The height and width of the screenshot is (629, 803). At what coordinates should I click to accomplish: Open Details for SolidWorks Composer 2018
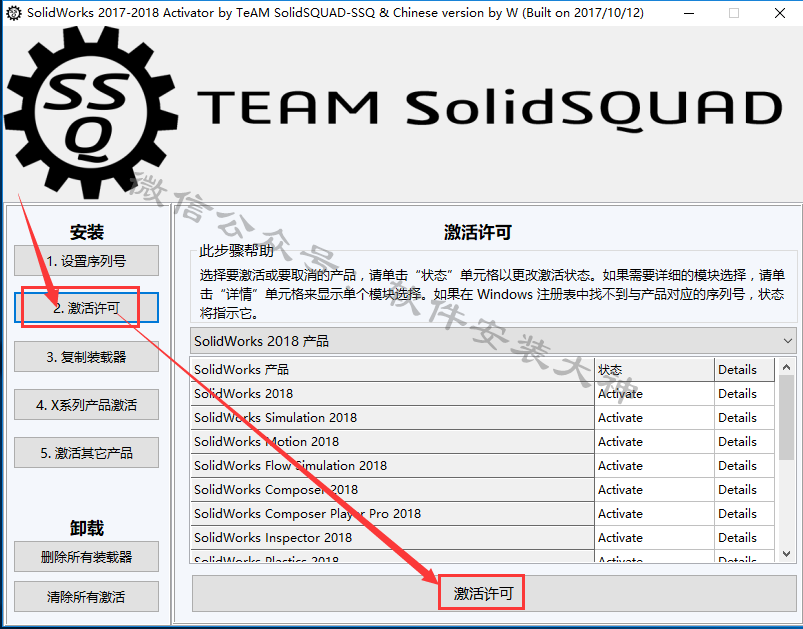coord(745,490)
